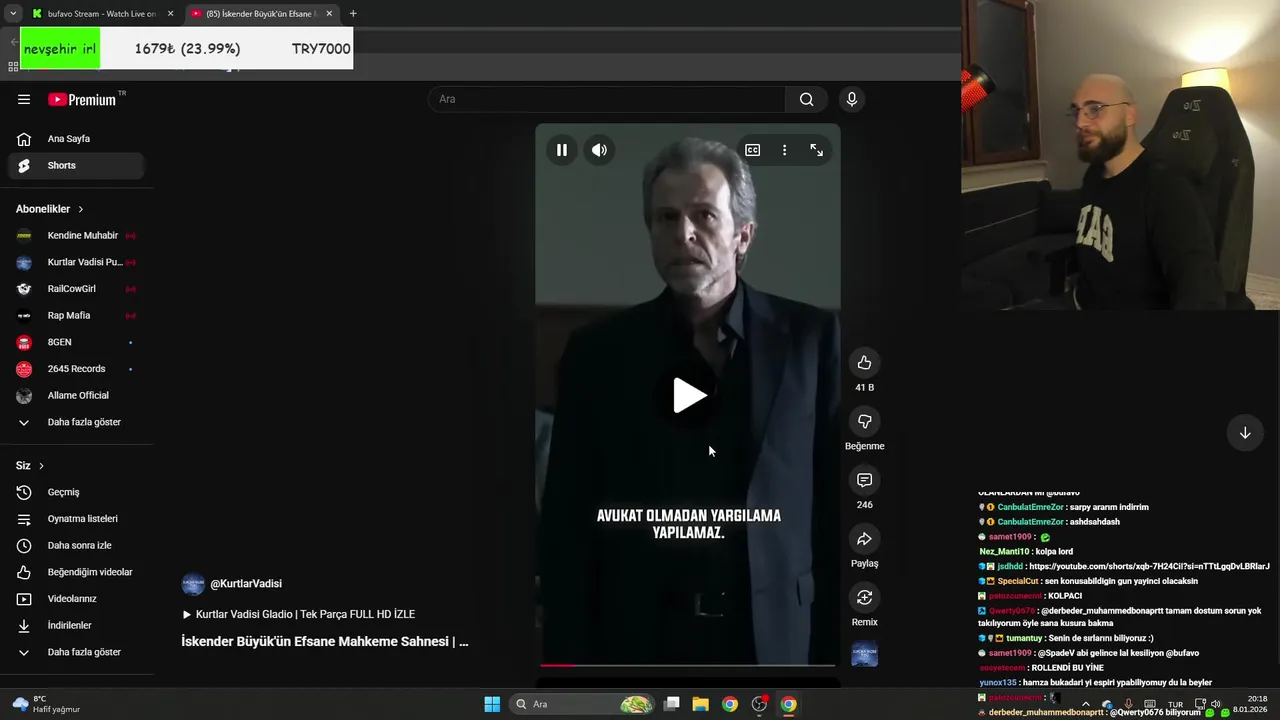Open İndirilenler downloads
1280x720 pixels.
[x=75, y=626]
